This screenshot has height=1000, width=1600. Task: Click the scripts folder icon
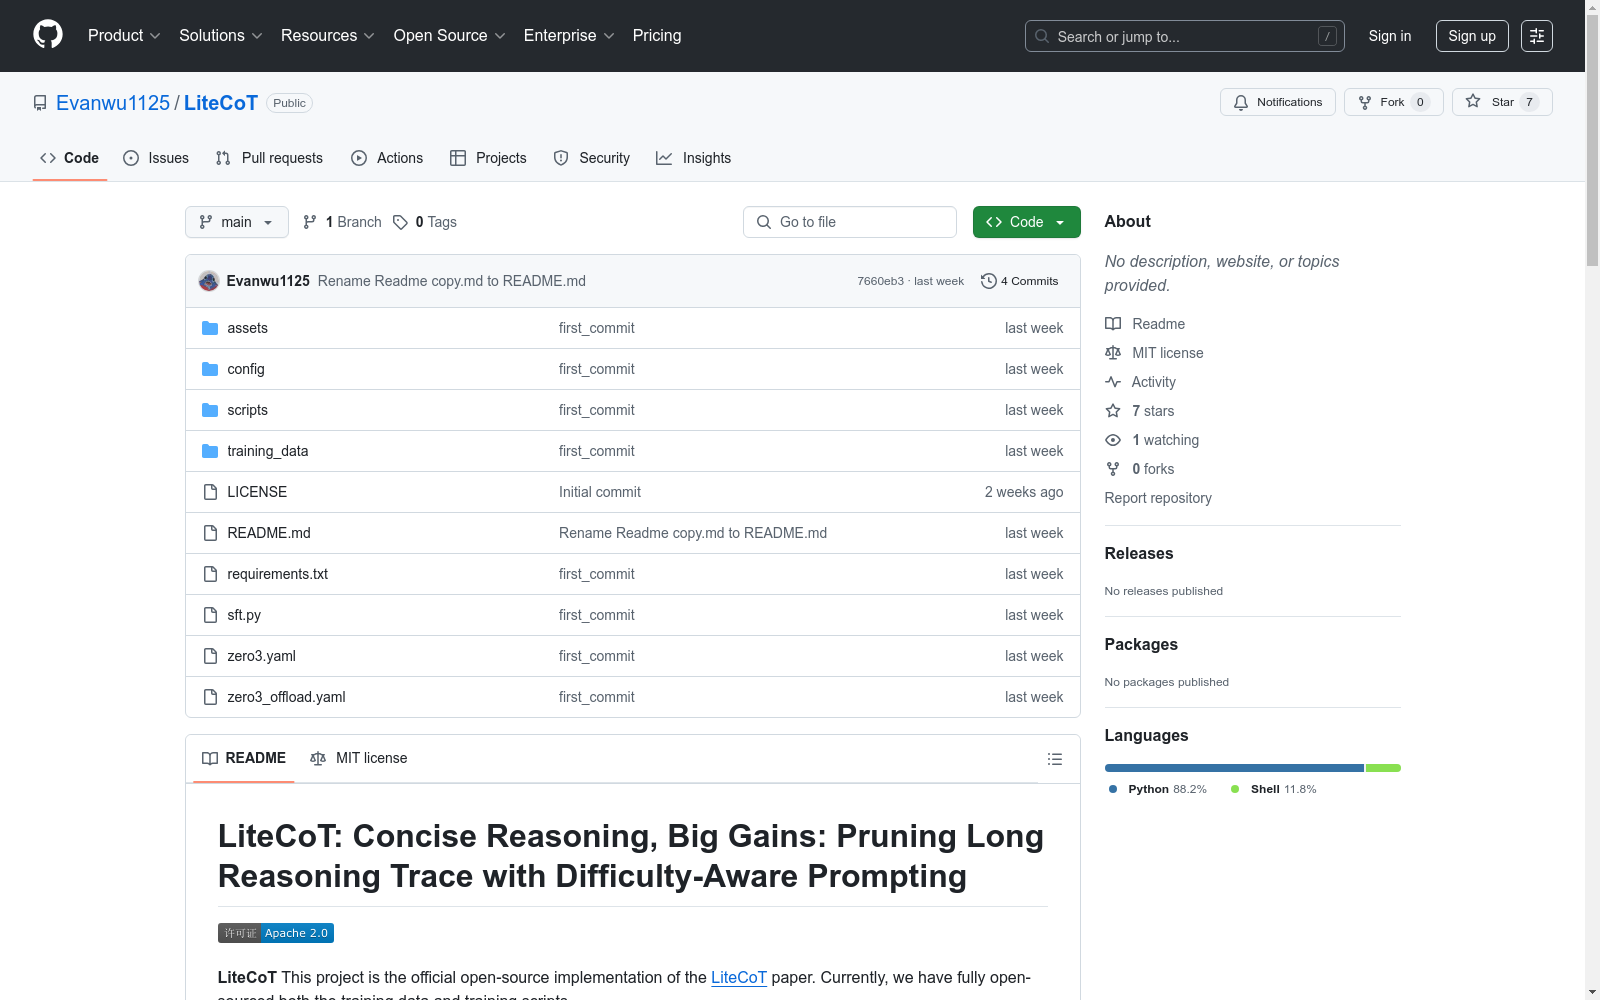click(x=210, y=410)
